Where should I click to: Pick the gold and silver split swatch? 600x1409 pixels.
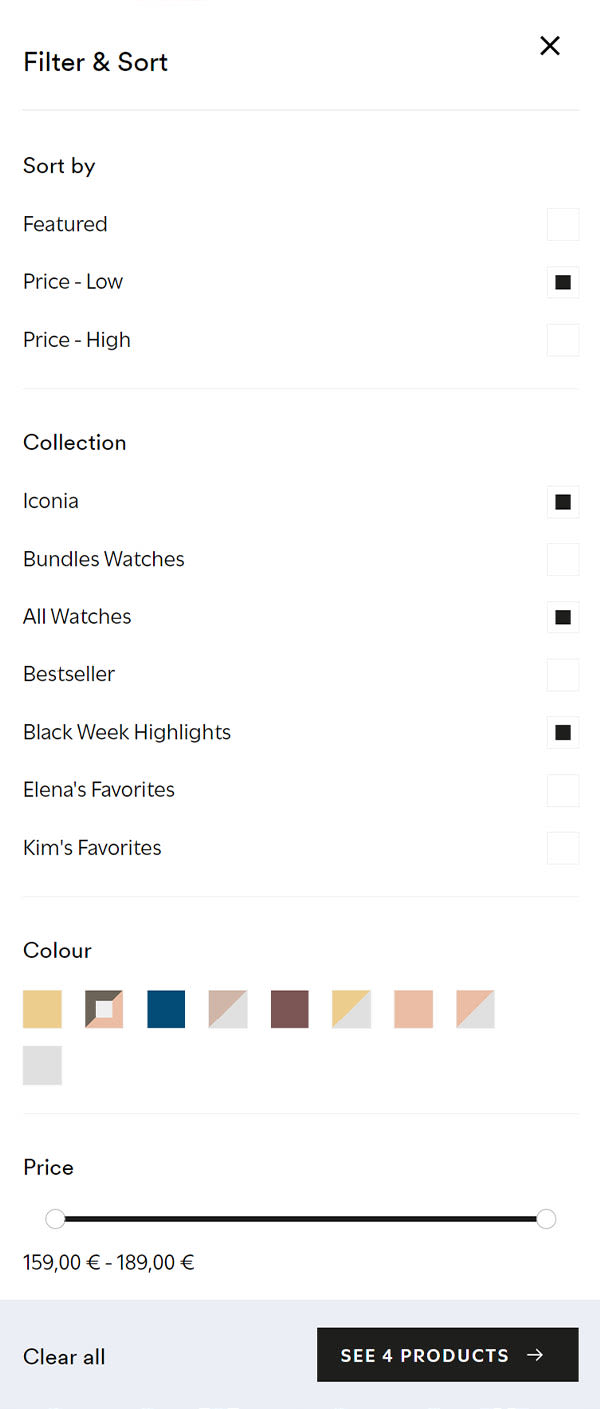tap(352, 1009)
